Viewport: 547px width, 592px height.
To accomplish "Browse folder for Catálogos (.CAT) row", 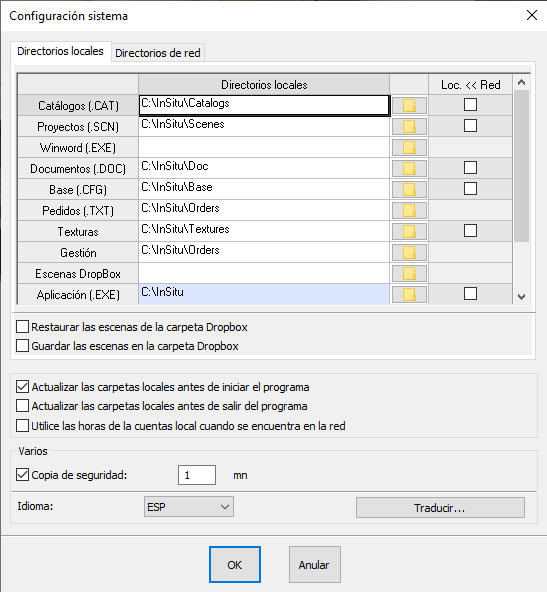I will (409, 105).
